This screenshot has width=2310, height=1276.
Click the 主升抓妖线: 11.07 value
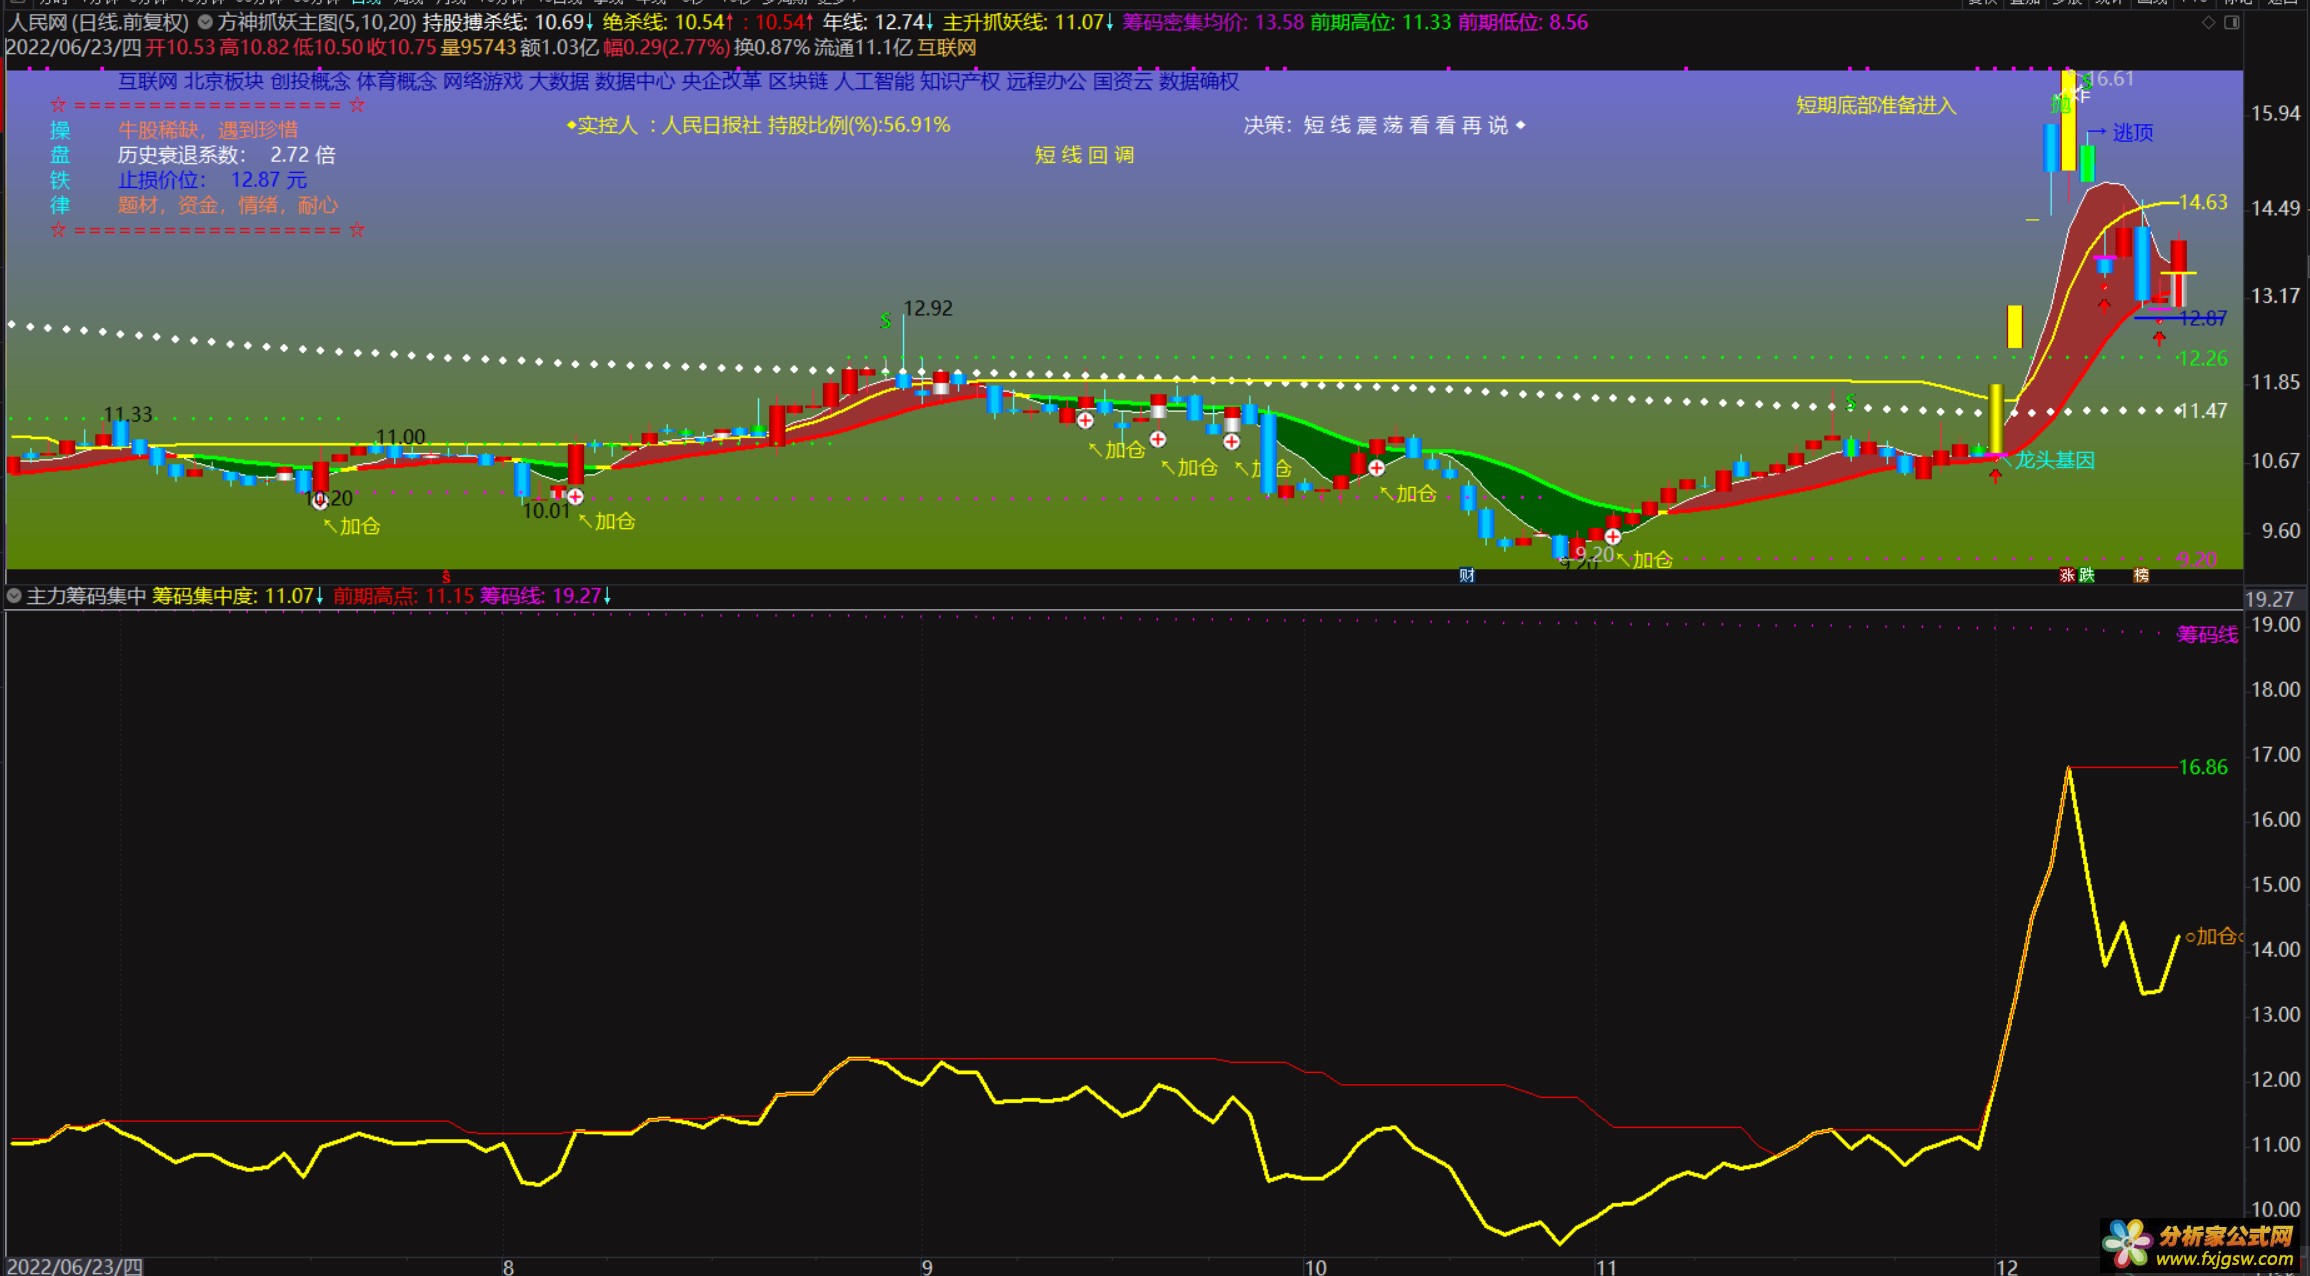pyautogui.click(x=1028, y=22)
